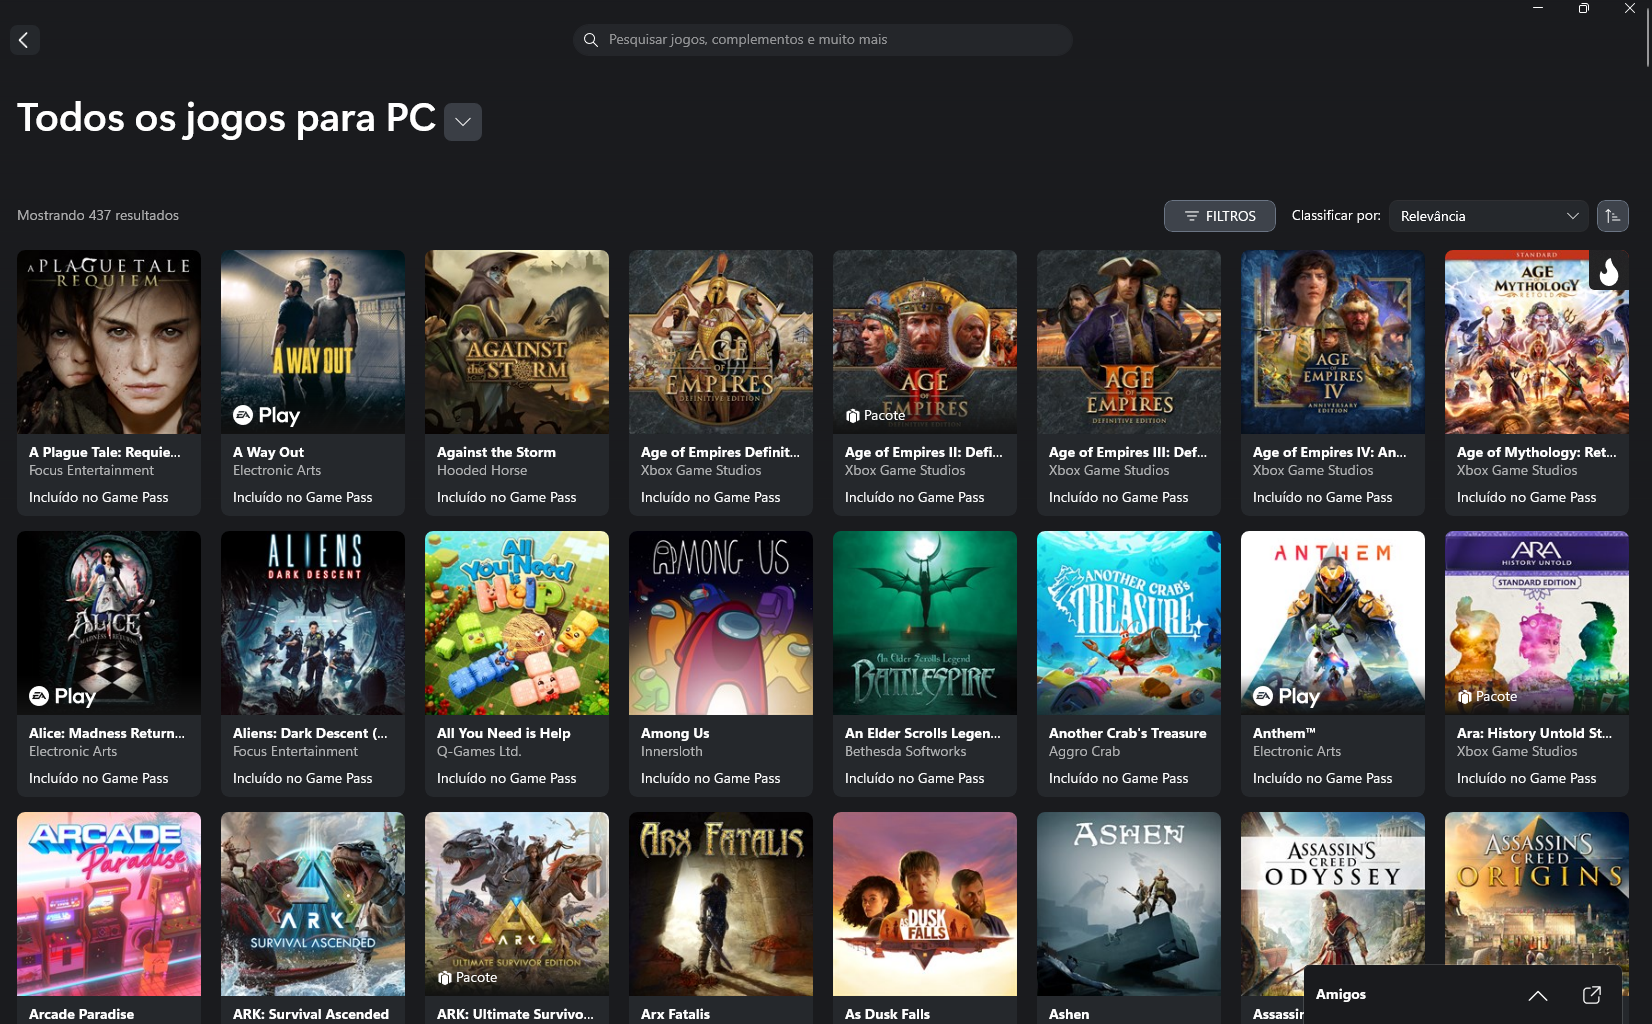The height and width of the screenshot is (1024, 1652).
Task: Go back with the back arrow
Action: click(x=24, y=40)
